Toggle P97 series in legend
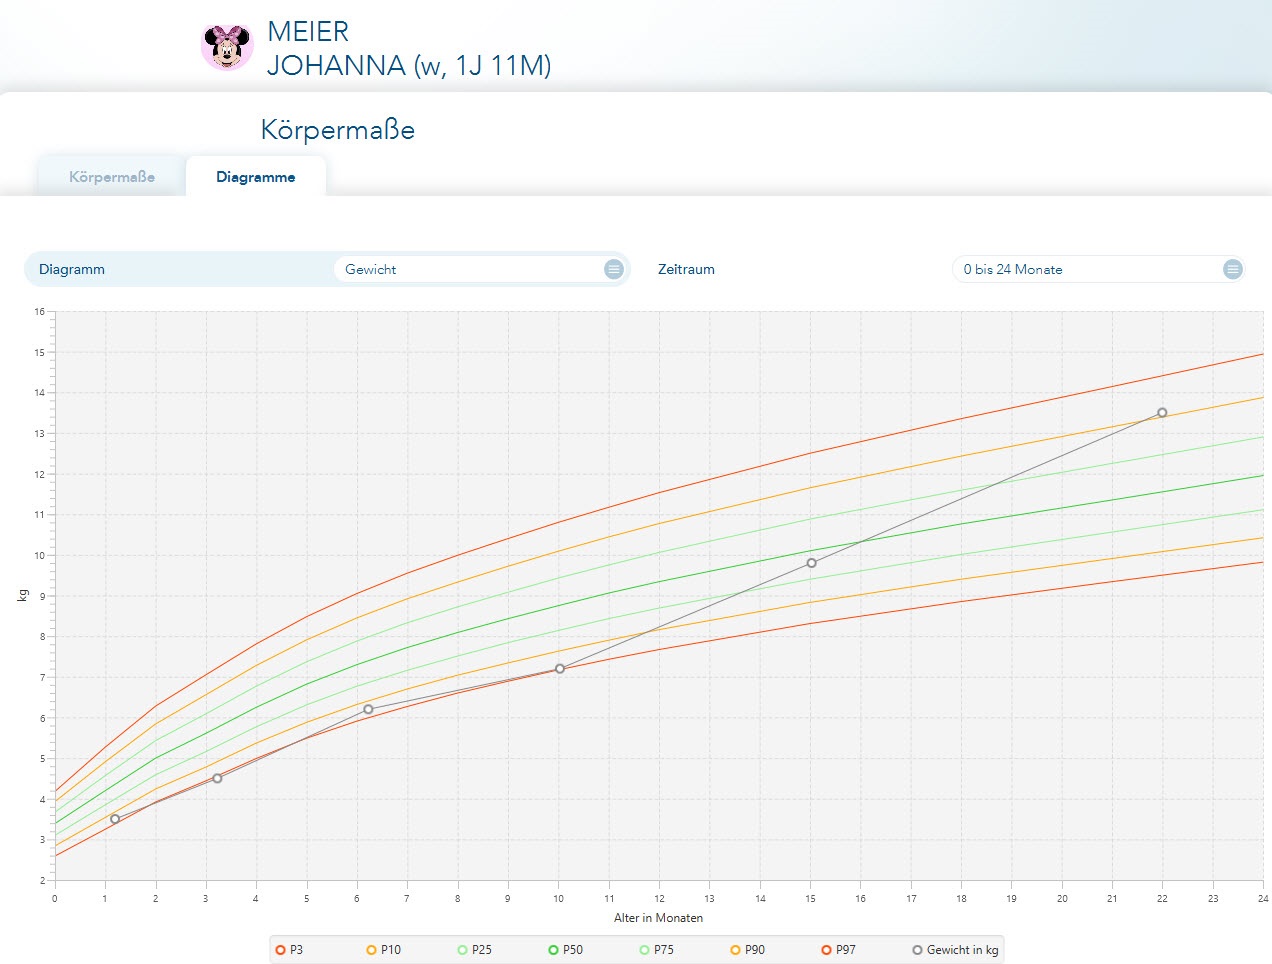This screenshot has width=1272, height=964. point(838,950)
